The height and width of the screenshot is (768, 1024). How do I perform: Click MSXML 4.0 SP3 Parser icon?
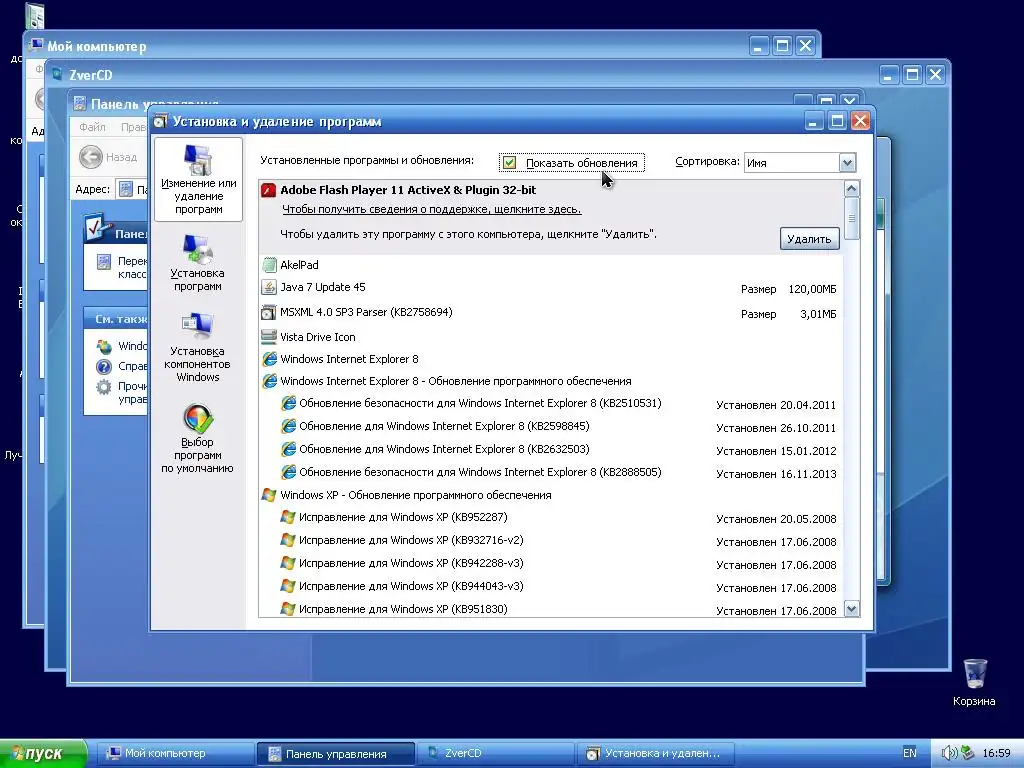(269, 312)
